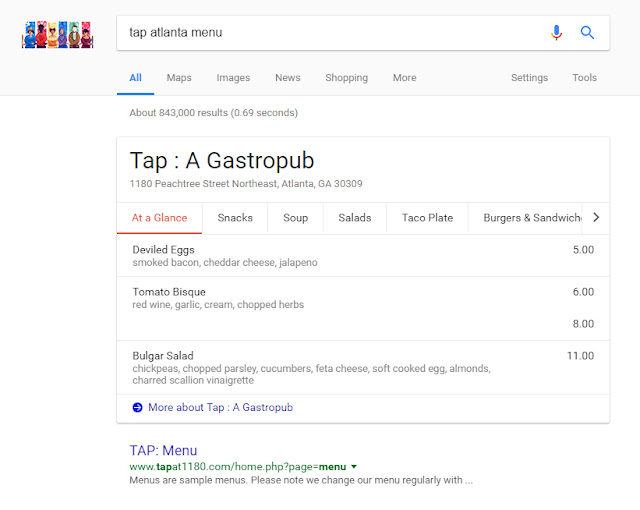This screenshot has width=640, height=510.
Task: Open the Shopping tab
Action: coord(347,78)
